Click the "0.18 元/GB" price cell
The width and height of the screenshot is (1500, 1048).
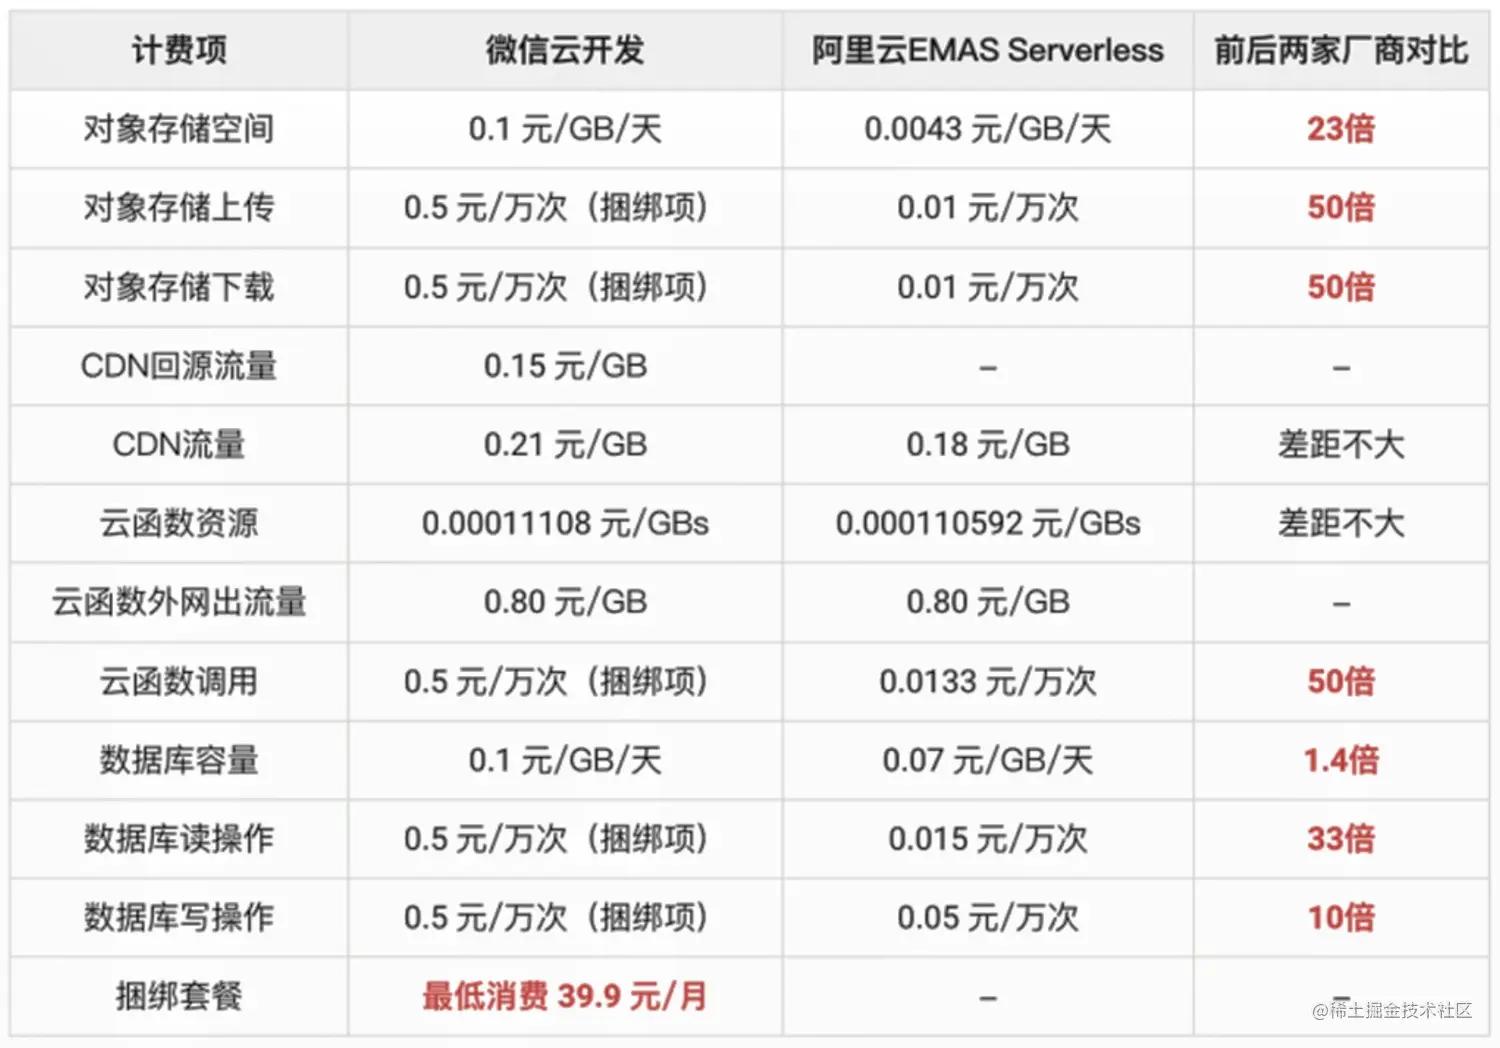click(x=987, y=445)
